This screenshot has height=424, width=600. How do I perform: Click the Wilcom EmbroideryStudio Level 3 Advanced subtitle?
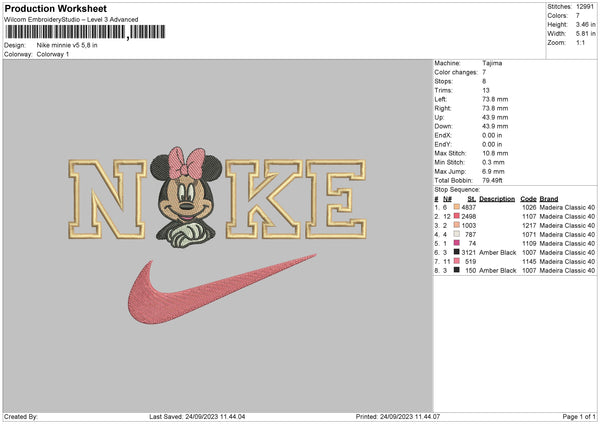click(71, 20)
